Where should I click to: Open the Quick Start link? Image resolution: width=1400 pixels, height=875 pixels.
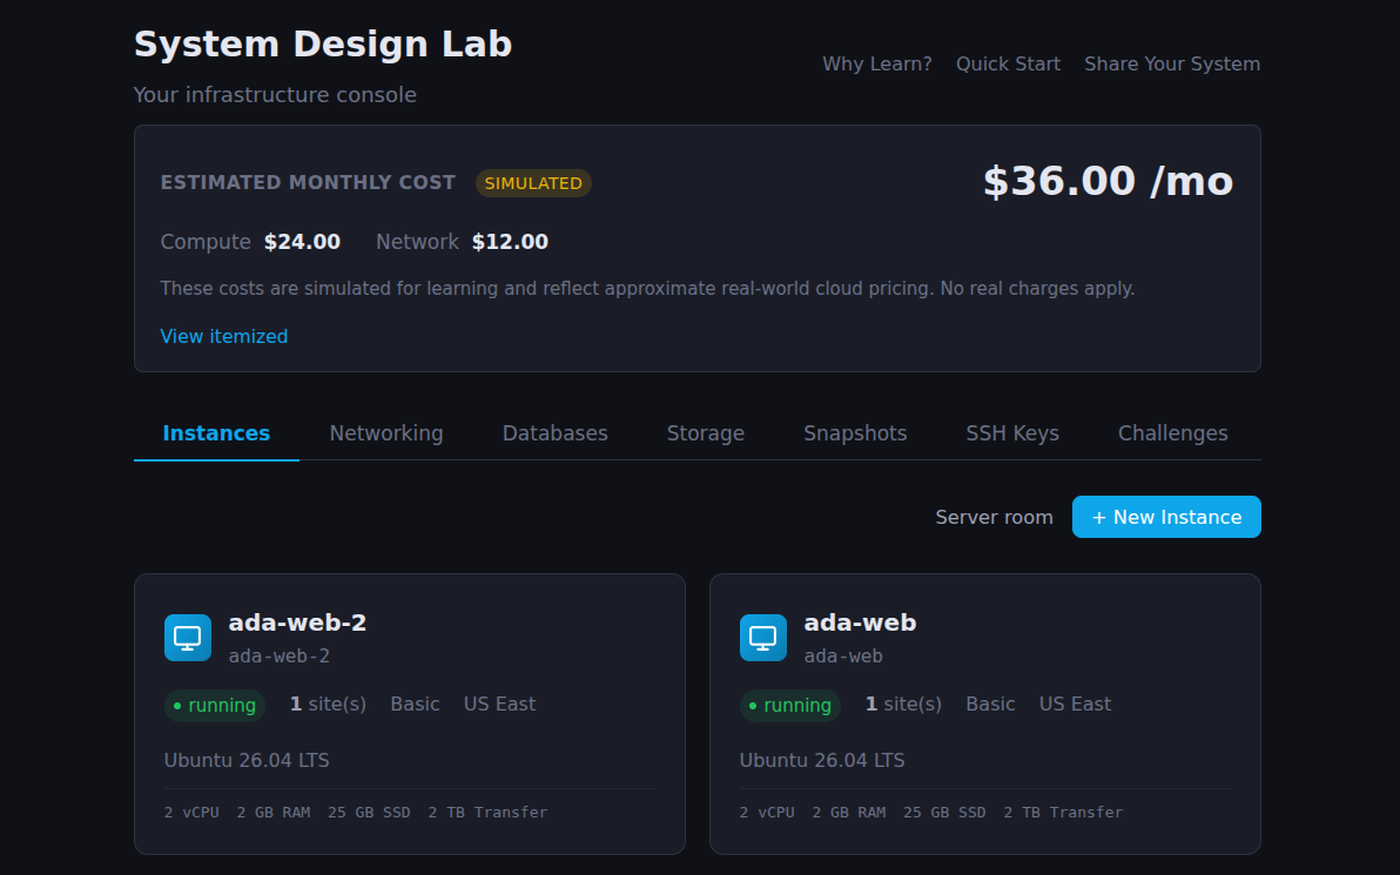[x=1008, y=64]
